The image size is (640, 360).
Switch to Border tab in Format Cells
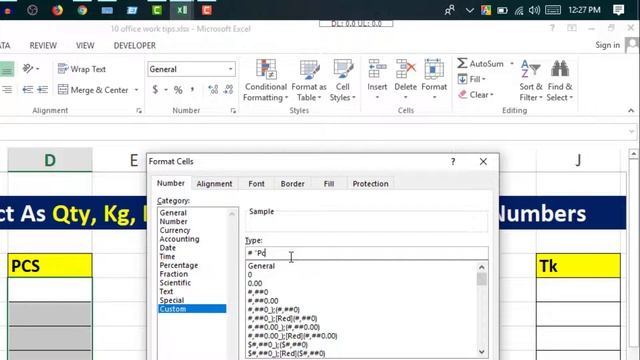(293, 184)
